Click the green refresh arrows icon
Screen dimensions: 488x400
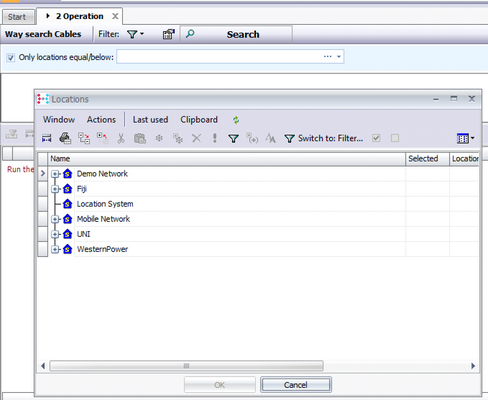pyautogui.click(x=236, y=120)
